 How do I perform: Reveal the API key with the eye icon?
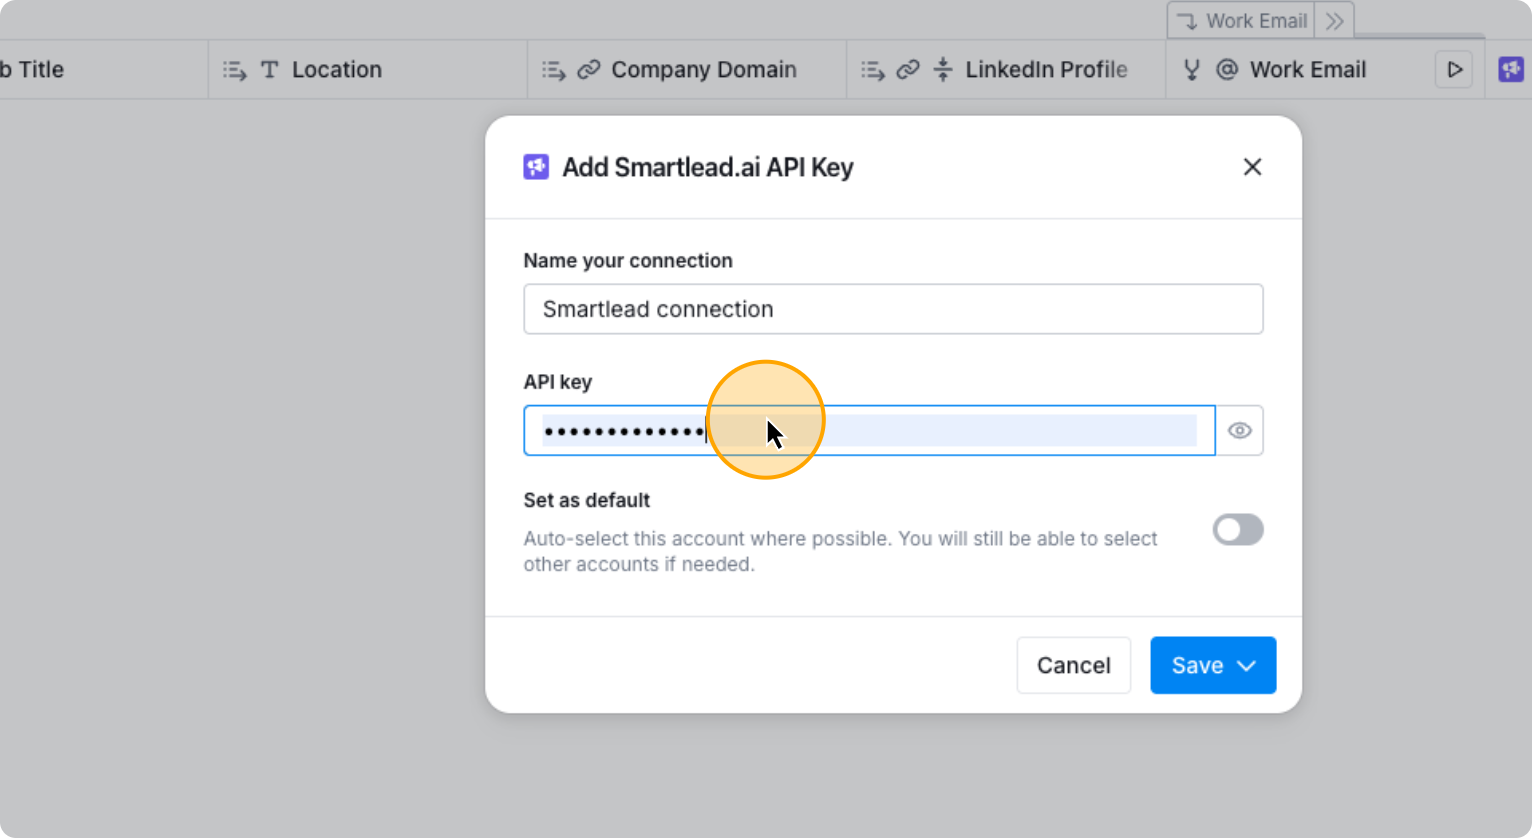click(1240, 430)
